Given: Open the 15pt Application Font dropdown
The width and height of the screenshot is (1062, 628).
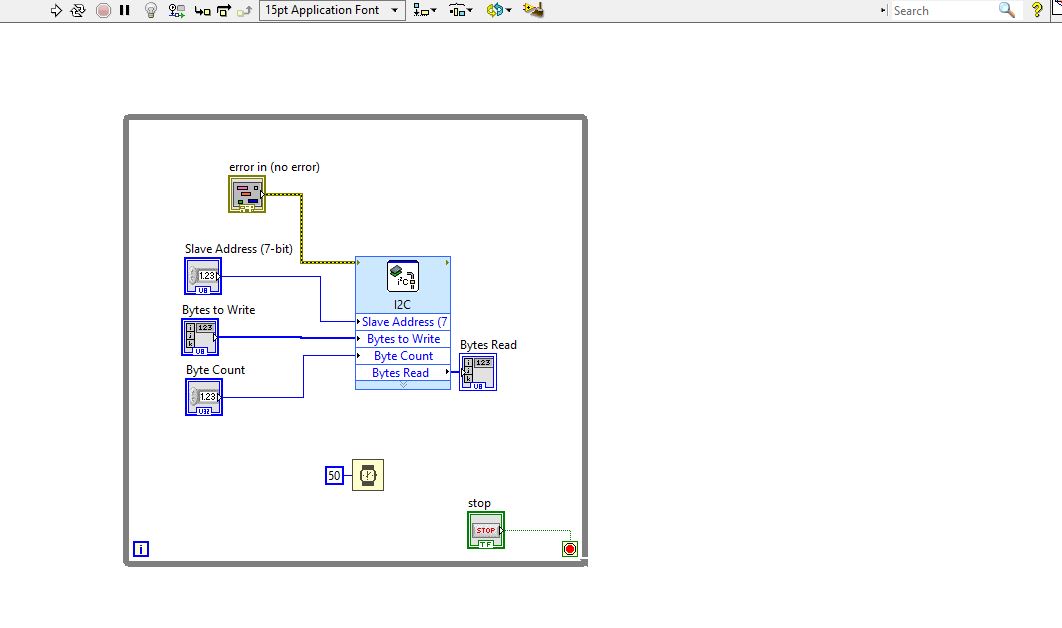Looking at the screenshot, I should click(332, 10).
